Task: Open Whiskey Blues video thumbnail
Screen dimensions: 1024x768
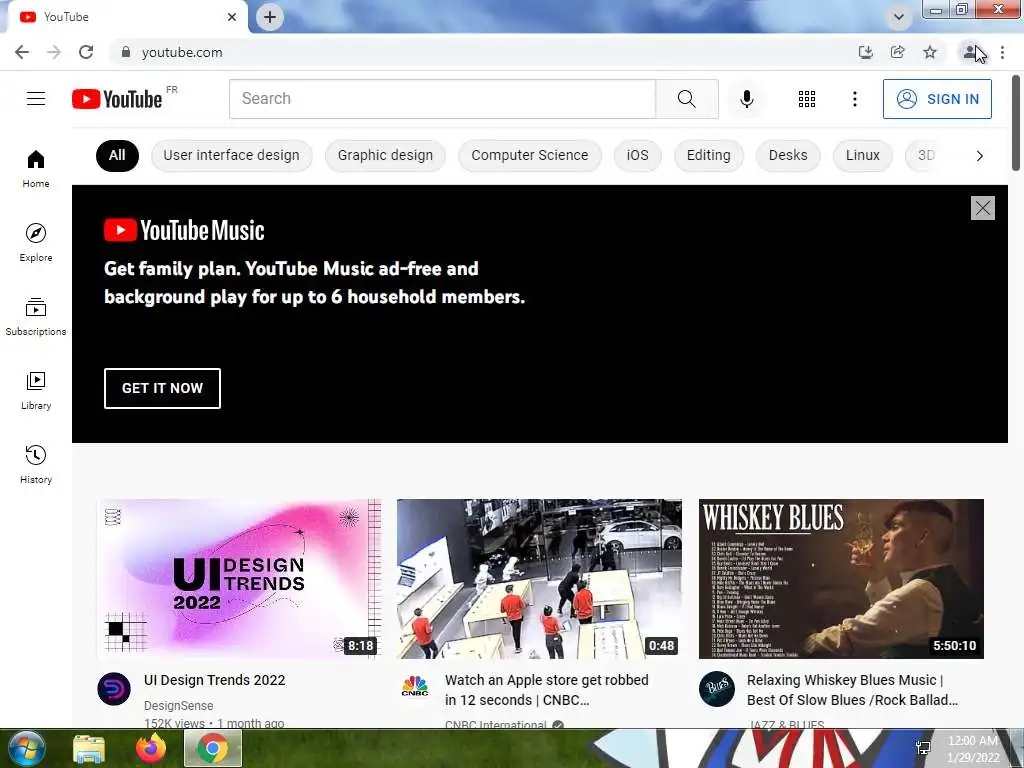Action: click(x=841, y=579)
